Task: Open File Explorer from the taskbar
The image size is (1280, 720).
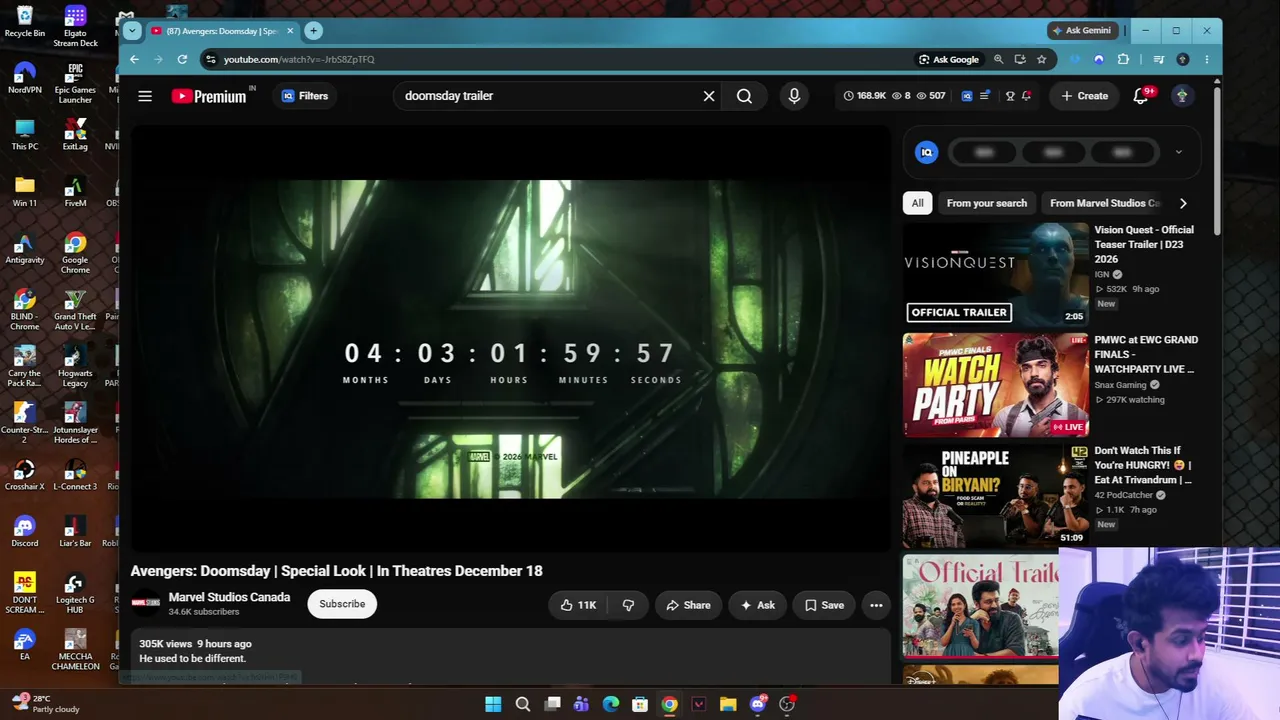Action: pyautogui.click(x=728, y=704)
